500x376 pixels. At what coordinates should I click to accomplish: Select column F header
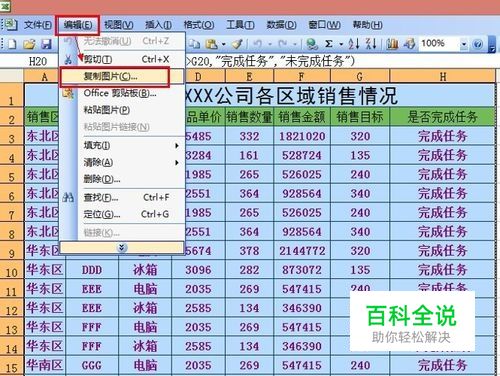302,77
